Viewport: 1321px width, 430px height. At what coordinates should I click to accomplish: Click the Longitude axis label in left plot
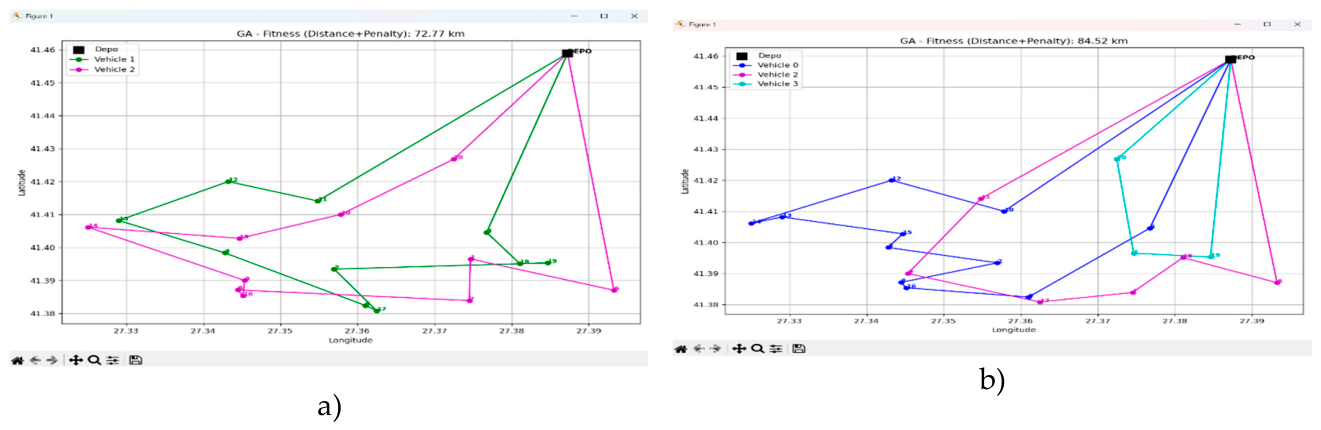click(350, 340)
